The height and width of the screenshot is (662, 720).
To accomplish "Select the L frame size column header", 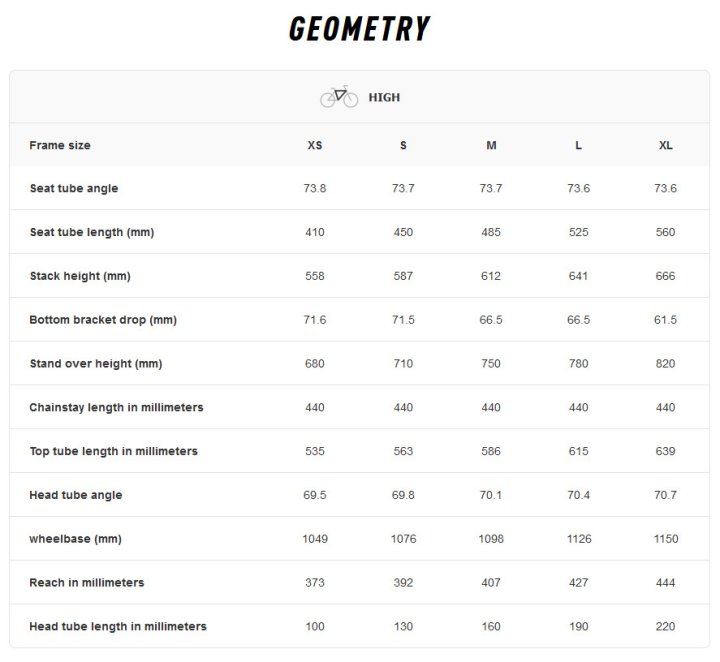I will click(578, 146).
